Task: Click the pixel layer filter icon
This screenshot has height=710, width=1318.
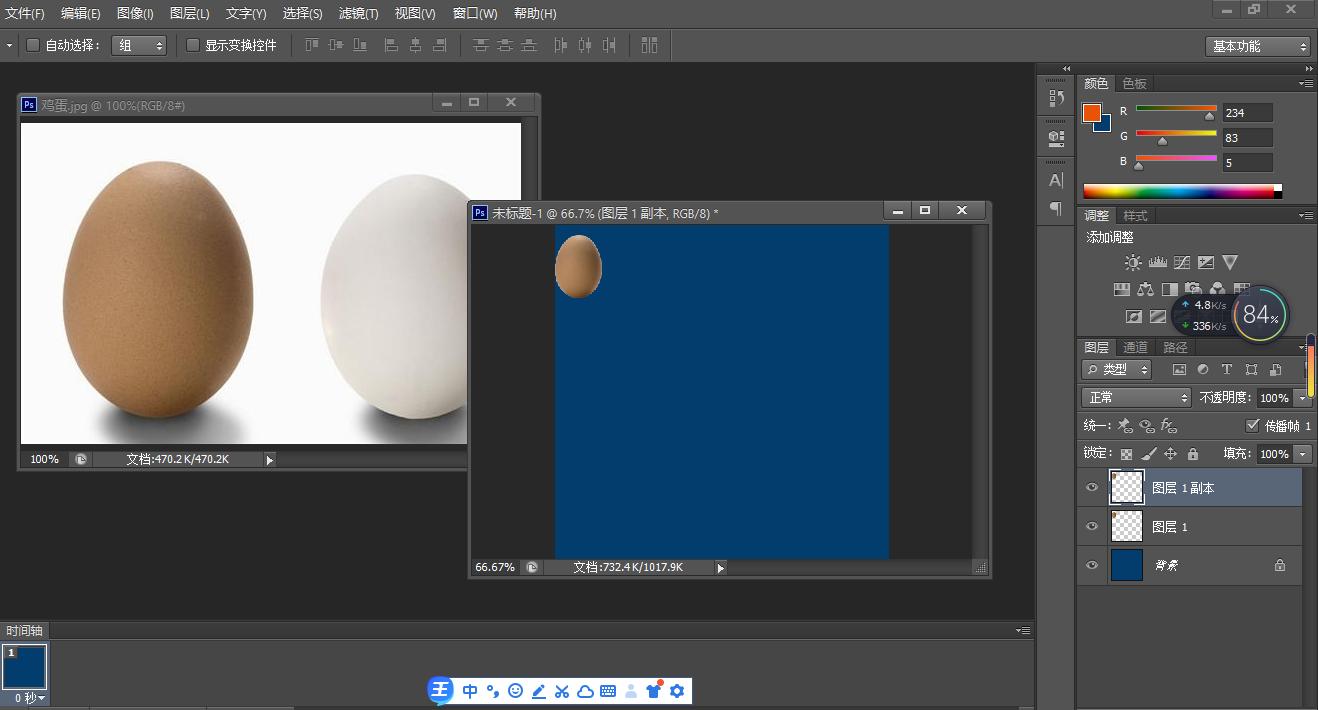Action: click(x=1179, y=369)
